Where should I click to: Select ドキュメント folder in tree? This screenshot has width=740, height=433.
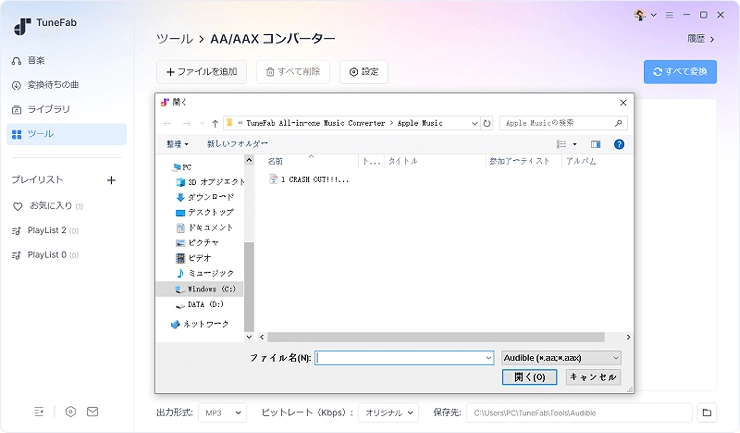(x=205, y=228)
